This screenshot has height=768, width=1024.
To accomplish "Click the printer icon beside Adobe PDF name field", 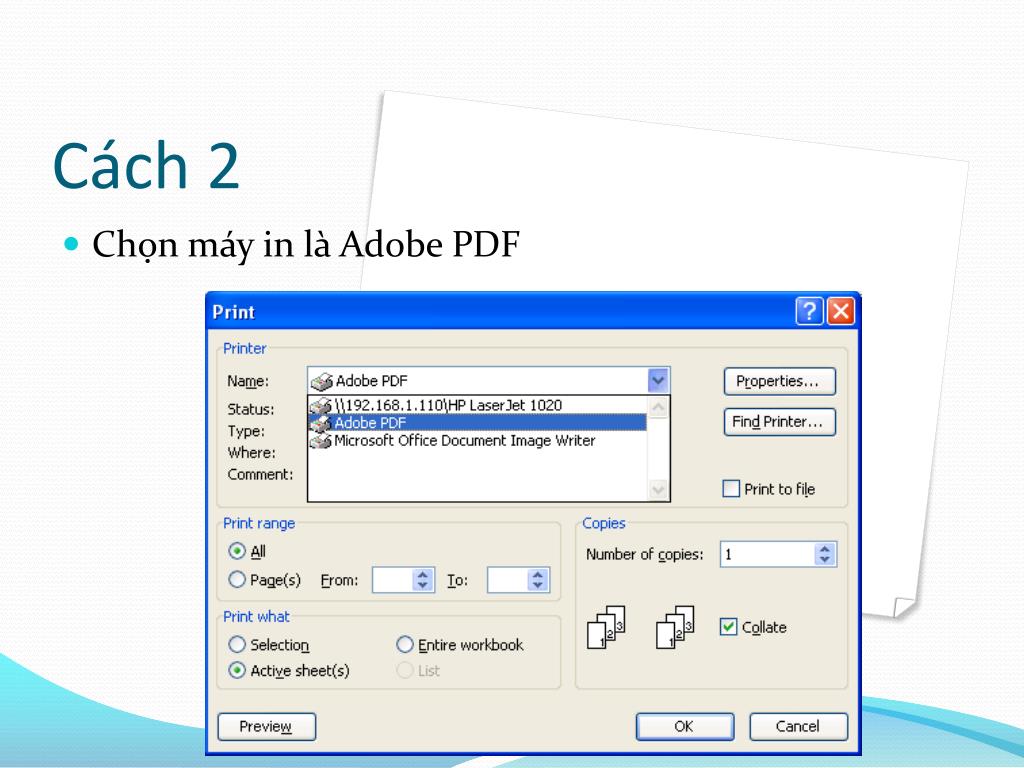I will [321, 381].
